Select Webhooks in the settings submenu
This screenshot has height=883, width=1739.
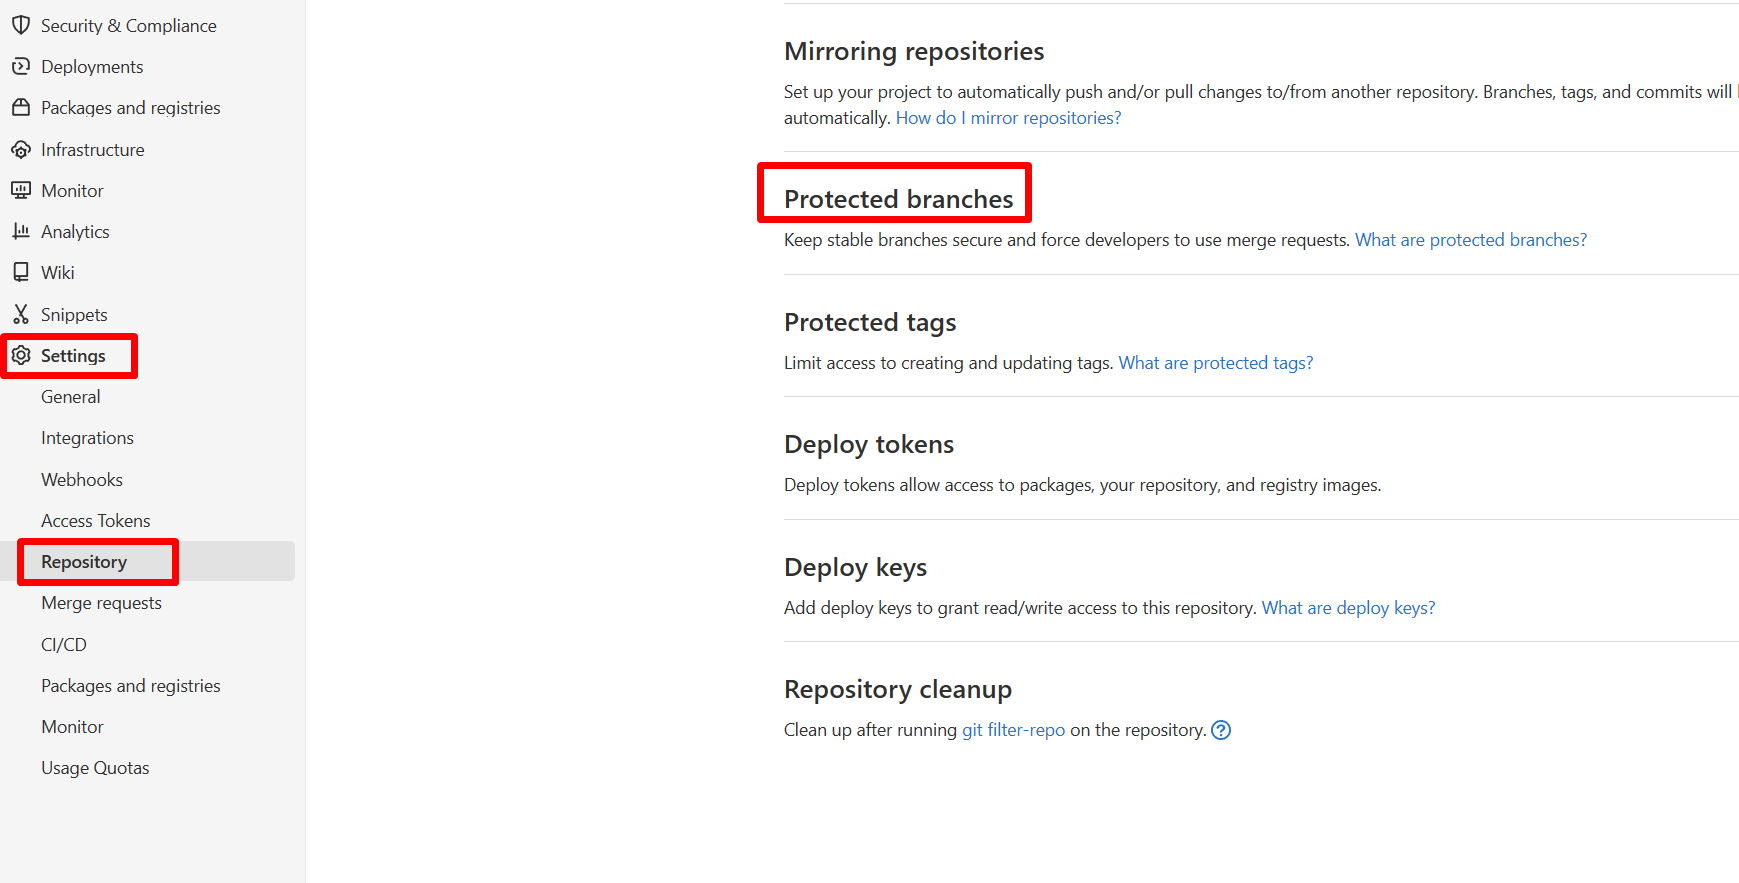(81, 479)
